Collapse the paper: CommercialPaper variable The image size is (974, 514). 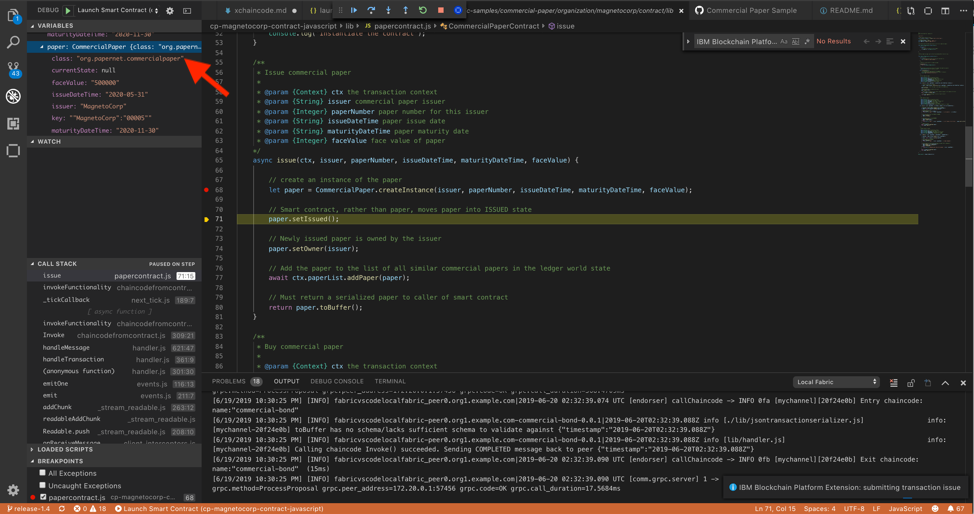(x=42, y=47)
